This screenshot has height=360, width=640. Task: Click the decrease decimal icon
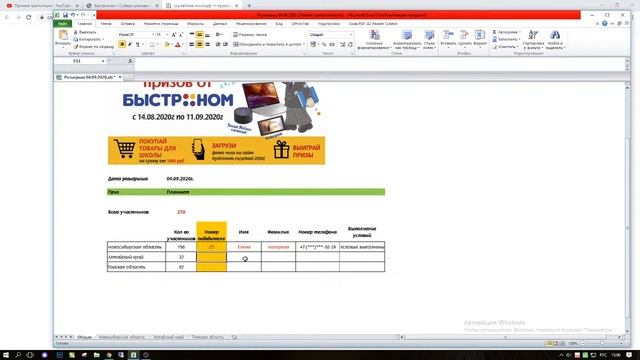[350, 44]
